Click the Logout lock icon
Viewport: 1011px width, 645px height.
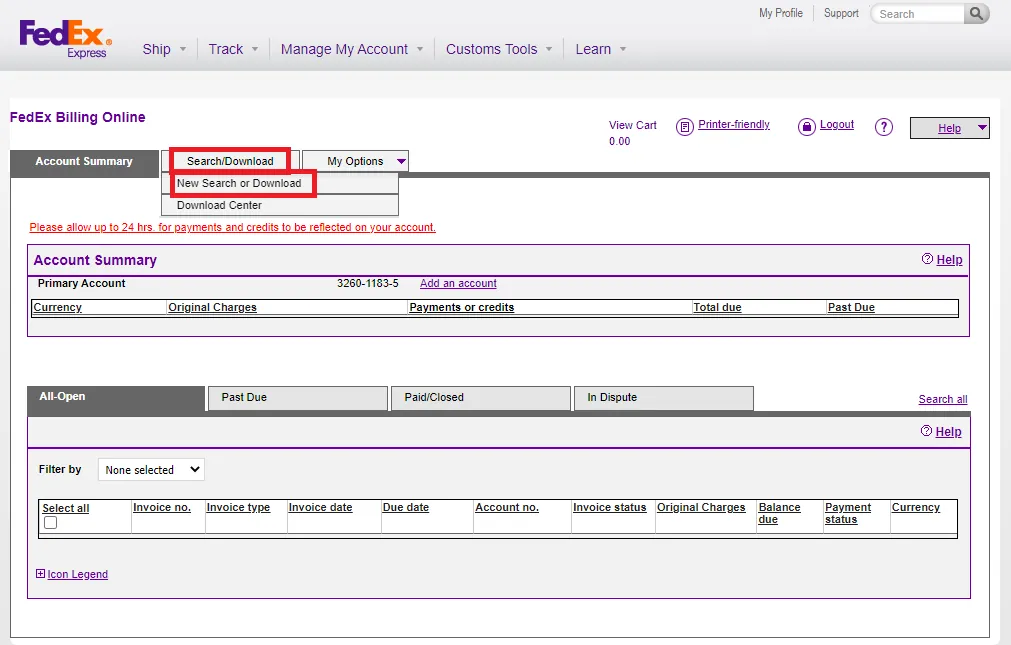[807, 126]
